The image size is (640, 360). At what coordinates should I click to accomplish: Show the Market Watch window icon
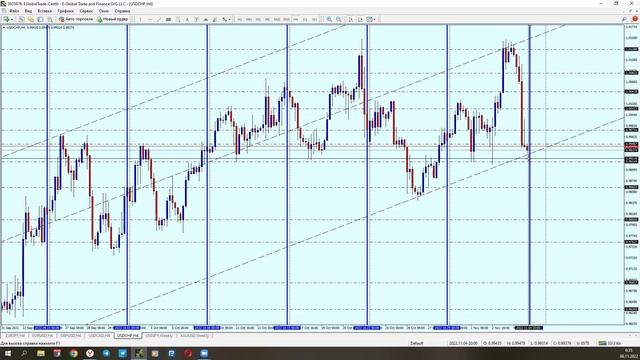point(31,19)
